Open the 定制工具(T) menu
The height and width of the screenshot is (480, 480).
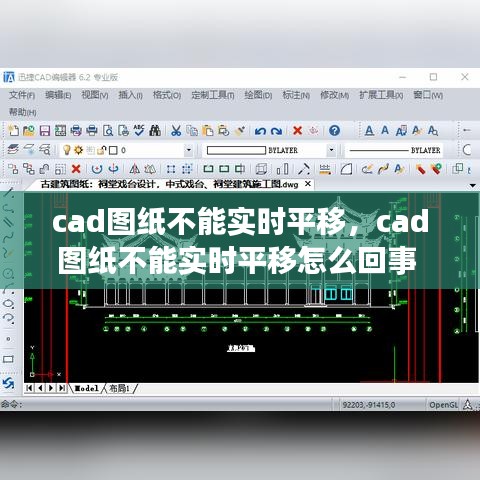click(x=213, y=95)
